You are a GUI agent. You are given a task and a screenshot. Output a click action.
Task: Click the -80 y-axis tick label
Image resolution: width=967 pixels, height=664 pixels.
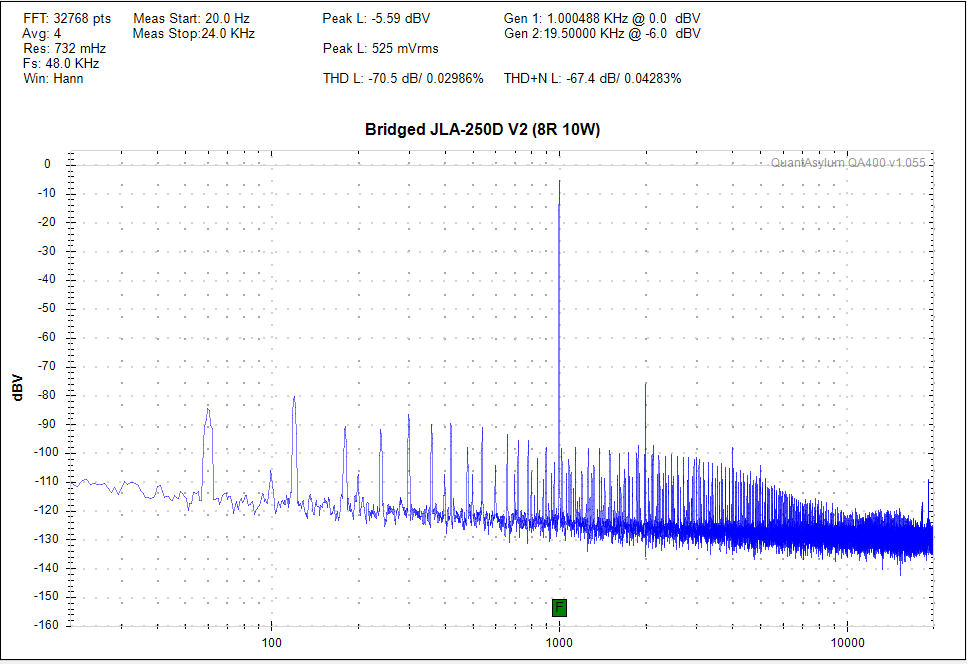[47, 395]
